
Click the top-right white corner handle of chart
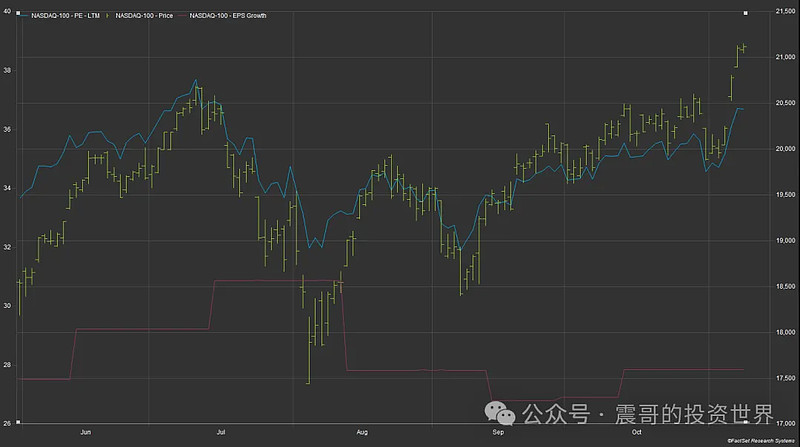(745, 13)
